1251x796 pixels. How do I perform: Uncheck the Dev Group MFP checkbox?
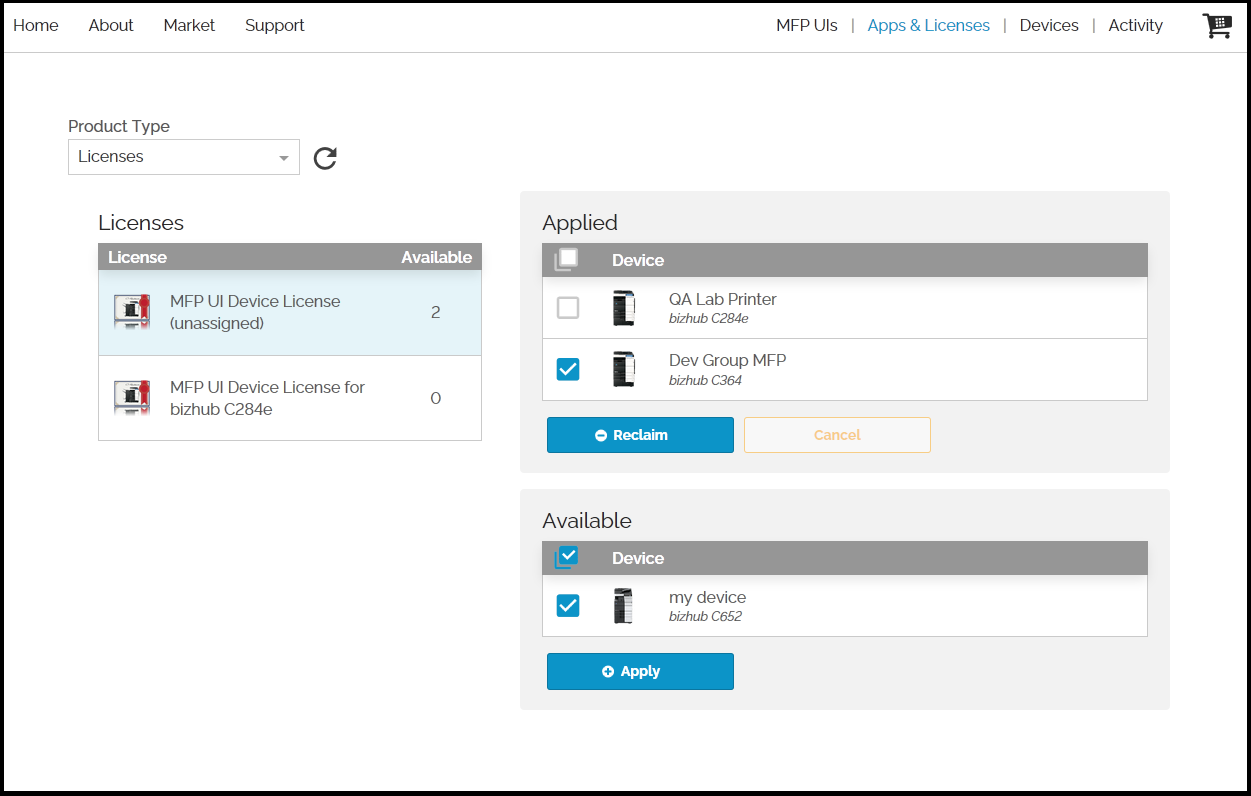(x=568, y=369)
